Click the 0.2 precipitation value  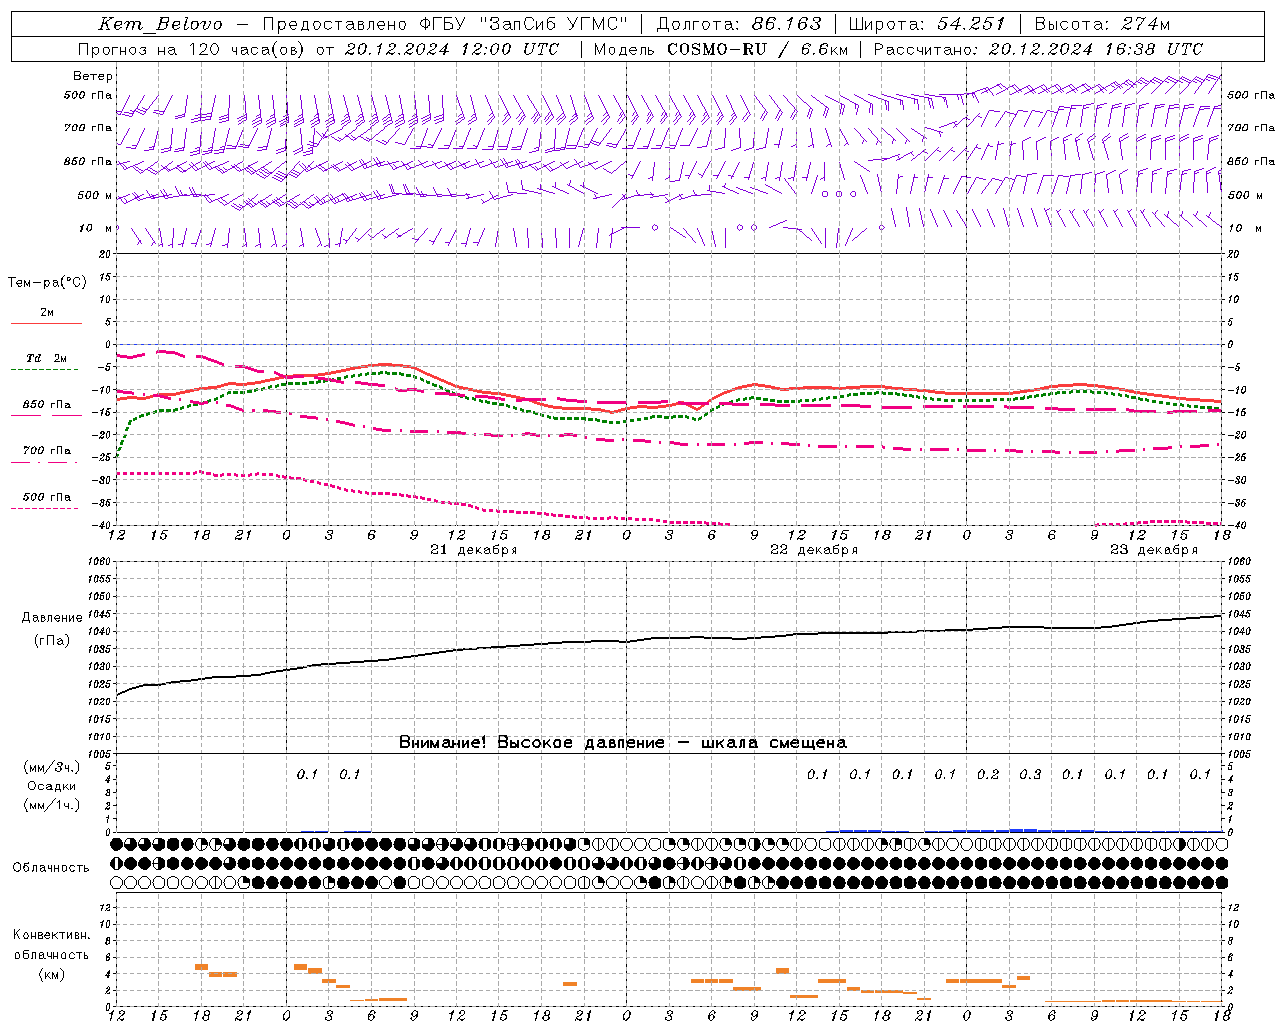[988, 774]
